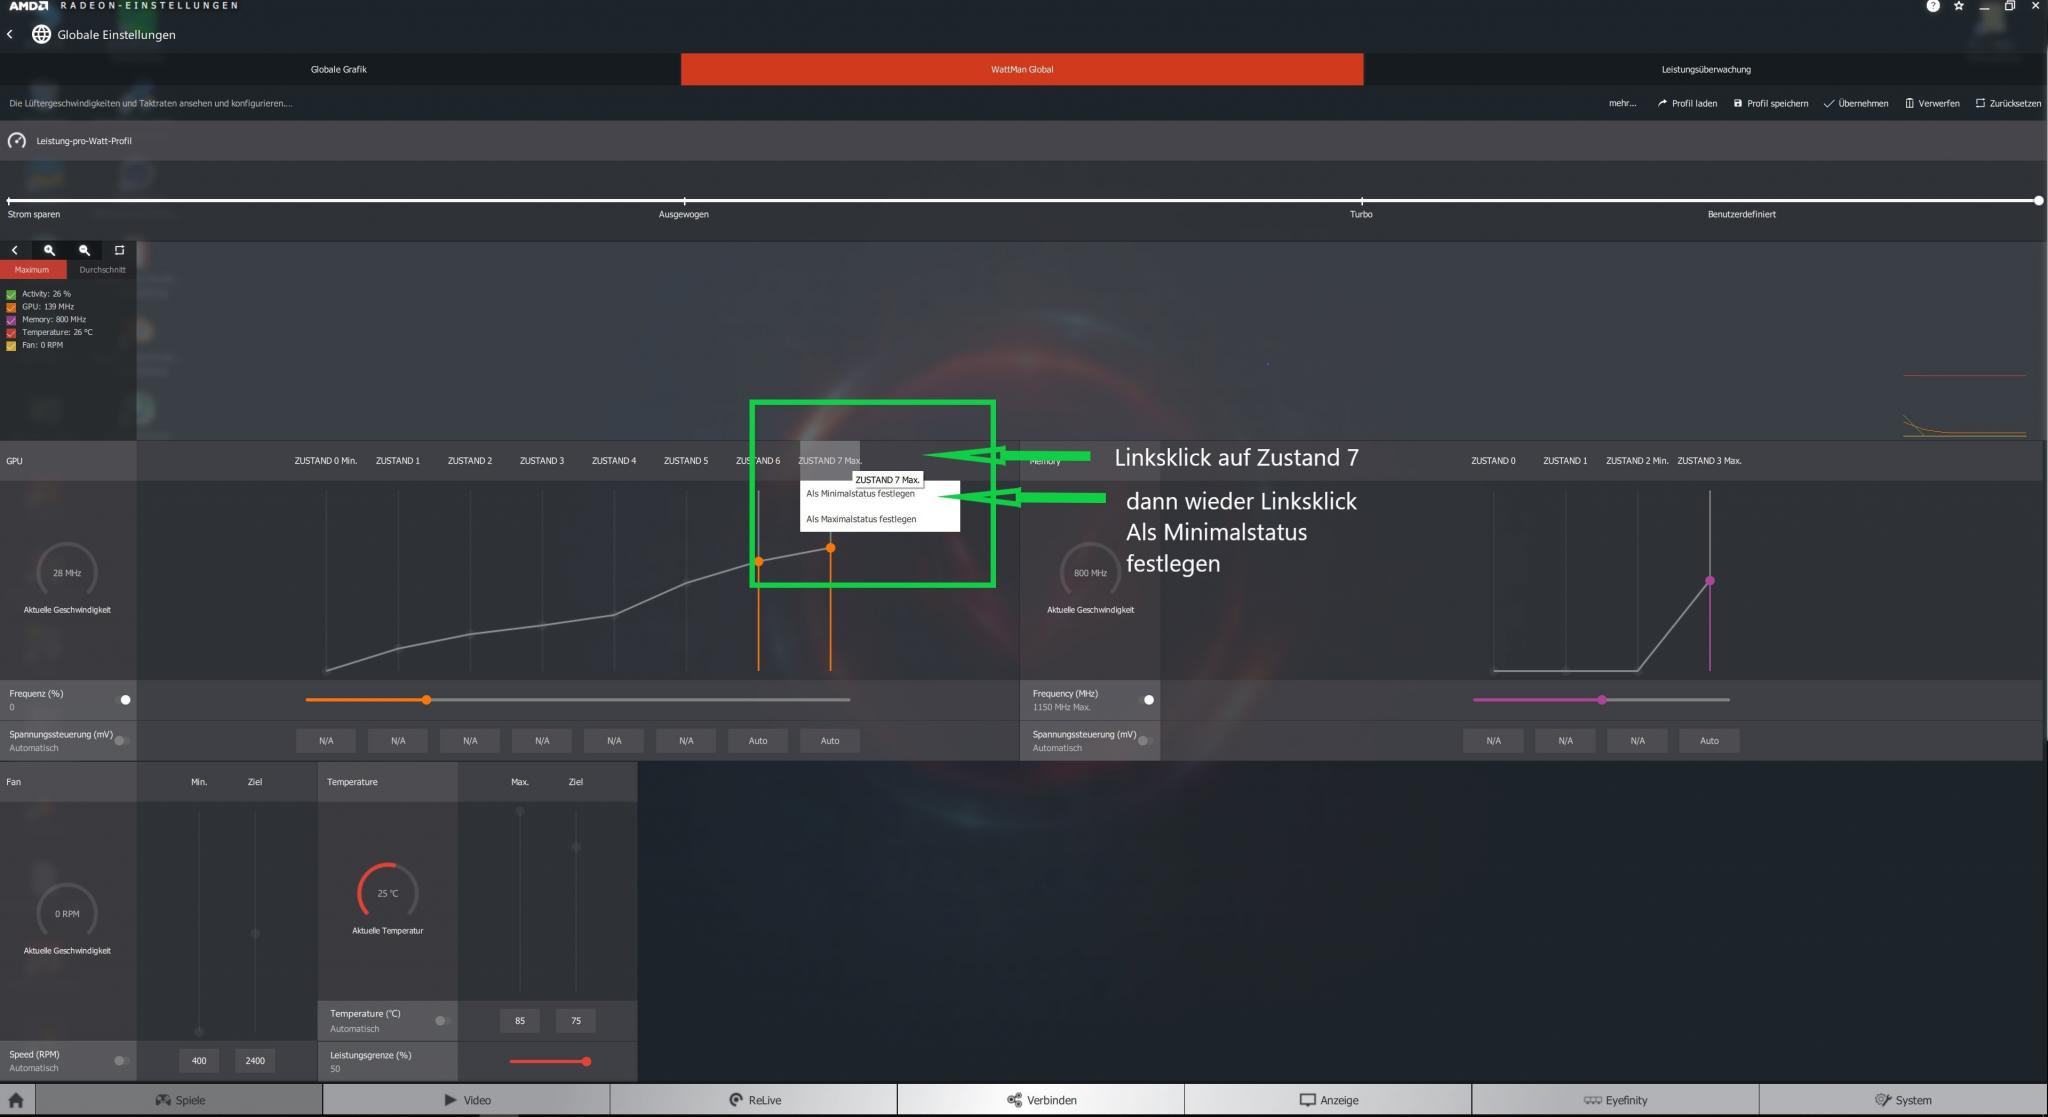Open the GPU ZUSTAND 5 state menu
This screenshot has width=2048, height=1117.
coord(685,461)
